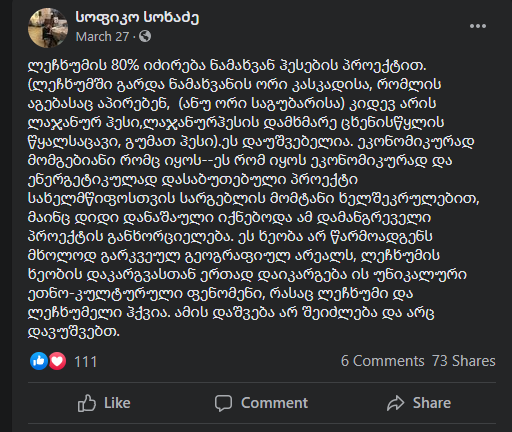
Task: View the 73 Shares list
Action: (x=464, y=361)
